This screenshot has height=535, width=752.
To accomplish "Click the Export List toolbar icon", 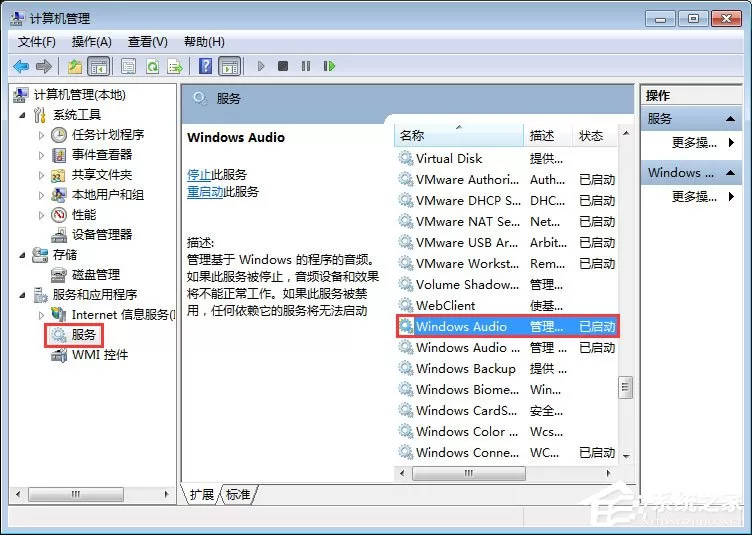I will (175, 66).
